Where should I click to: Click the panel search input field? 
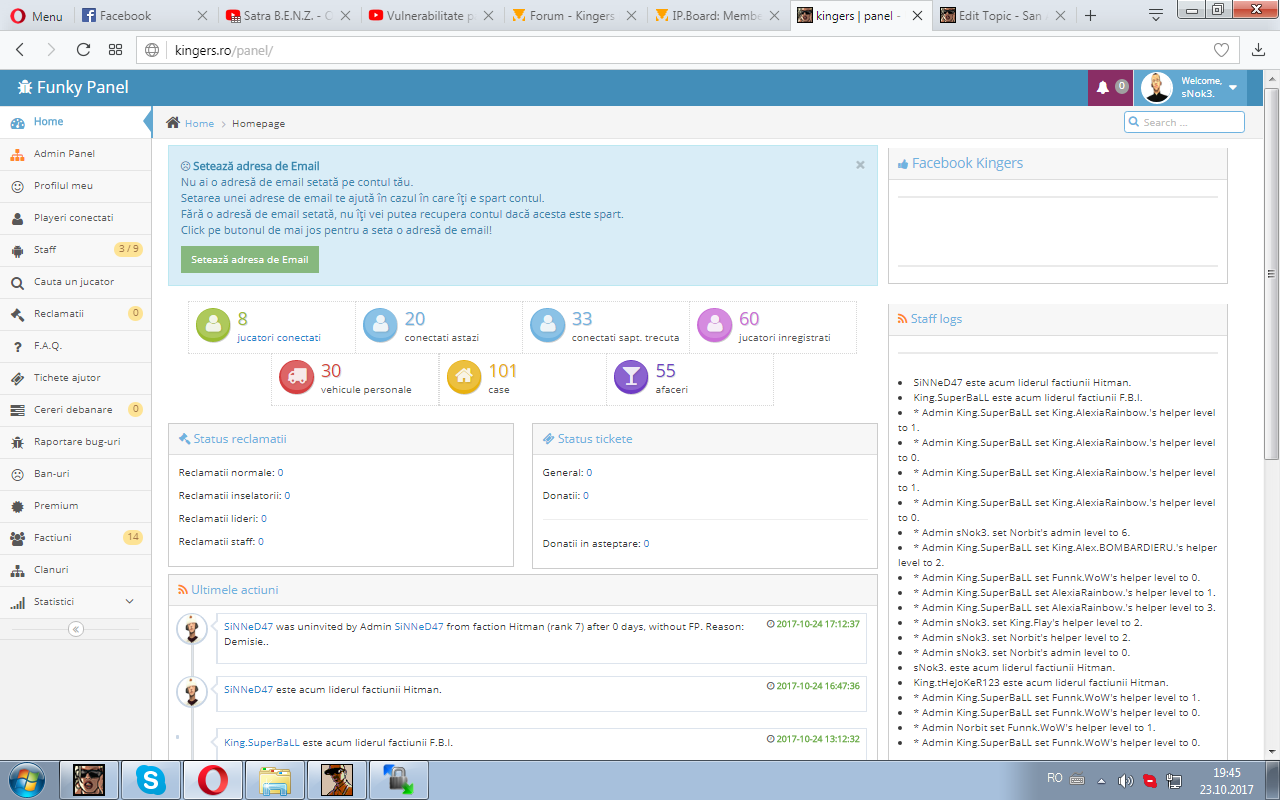(1185, 122)
